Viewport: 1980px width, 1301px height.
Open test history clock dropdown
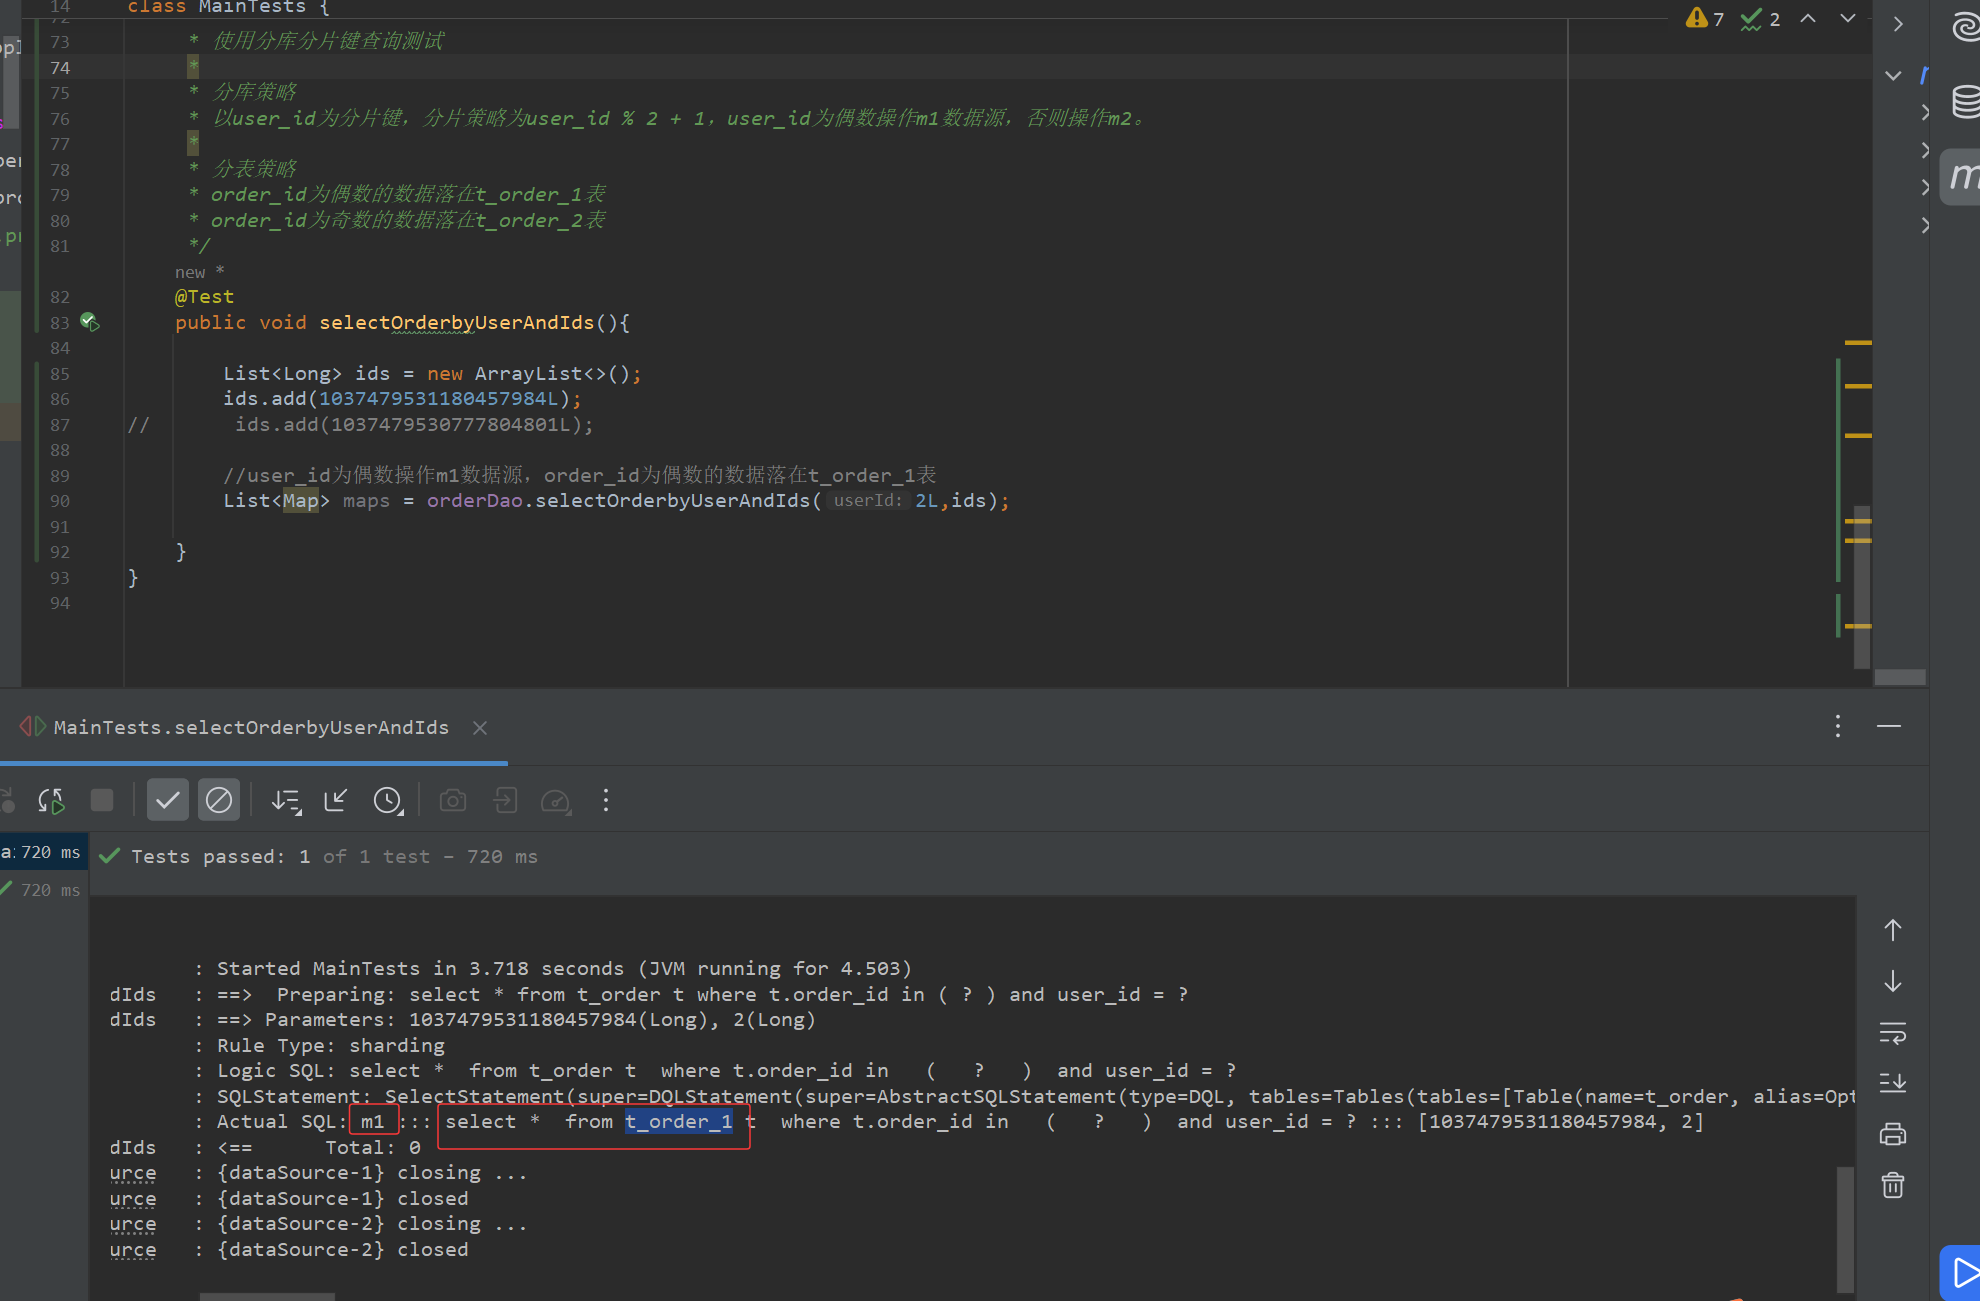tap(388, 800)
